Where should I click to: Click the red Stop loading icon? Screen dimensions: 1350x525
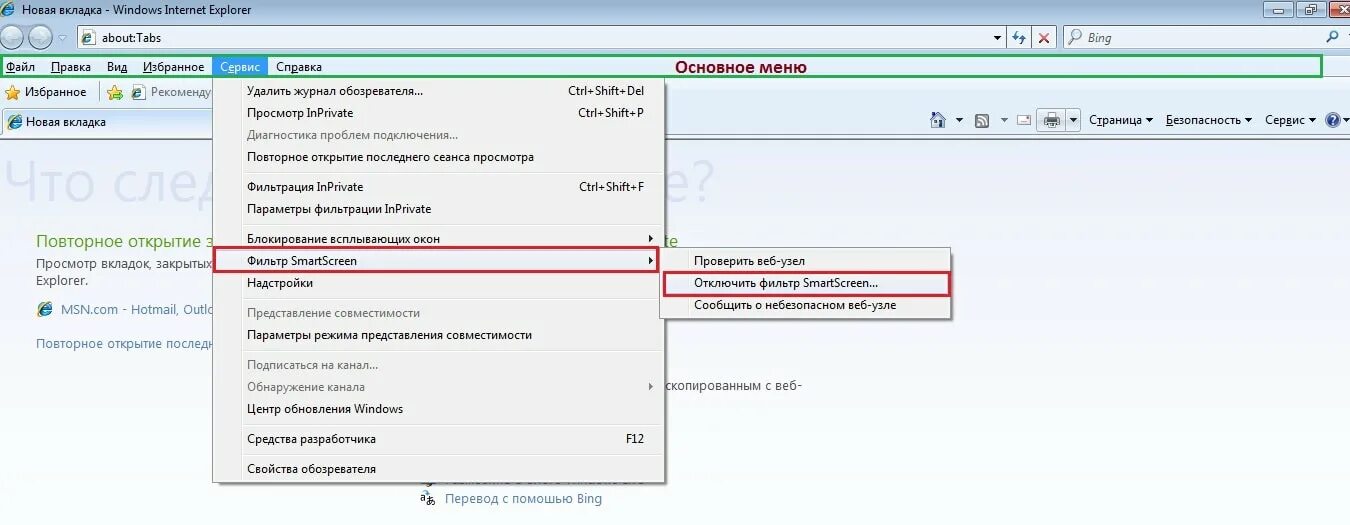tap(1044, 38)
